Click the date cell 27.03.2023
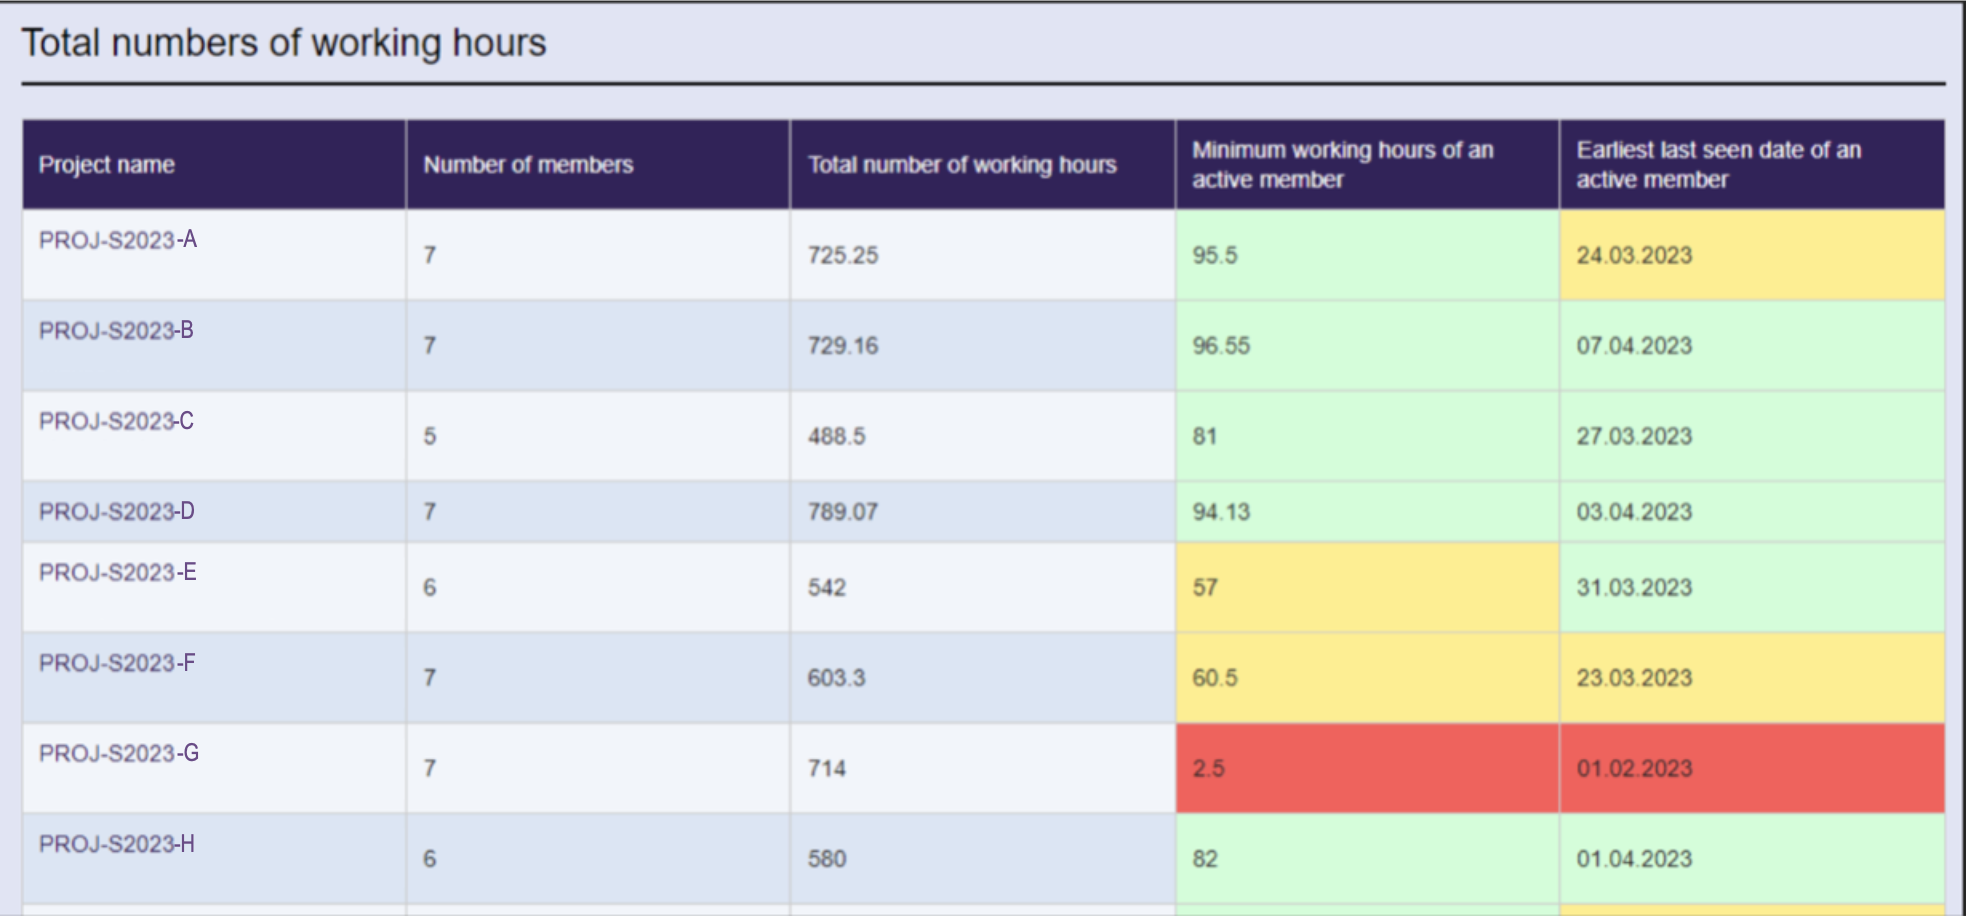This screenshot has width=1966, height=916. (x=1752, y=436)
